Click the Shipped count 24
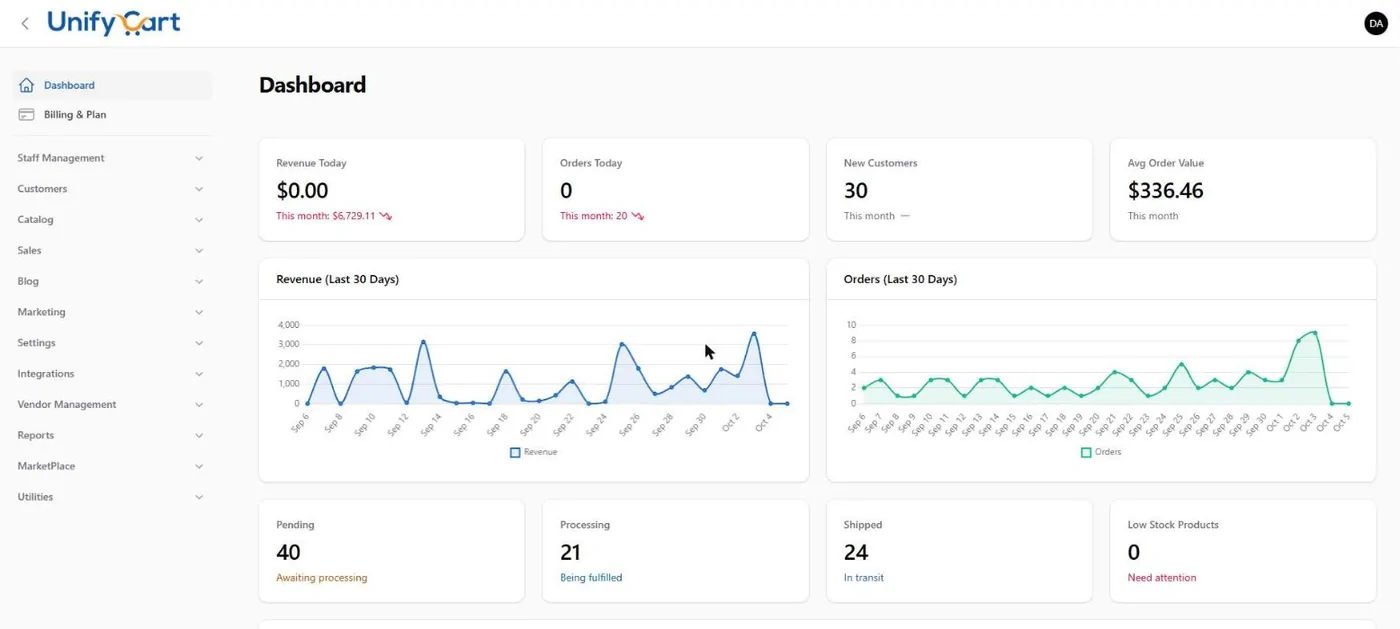The height and width of the screenshot is (629, 1400). coord(856,552)
